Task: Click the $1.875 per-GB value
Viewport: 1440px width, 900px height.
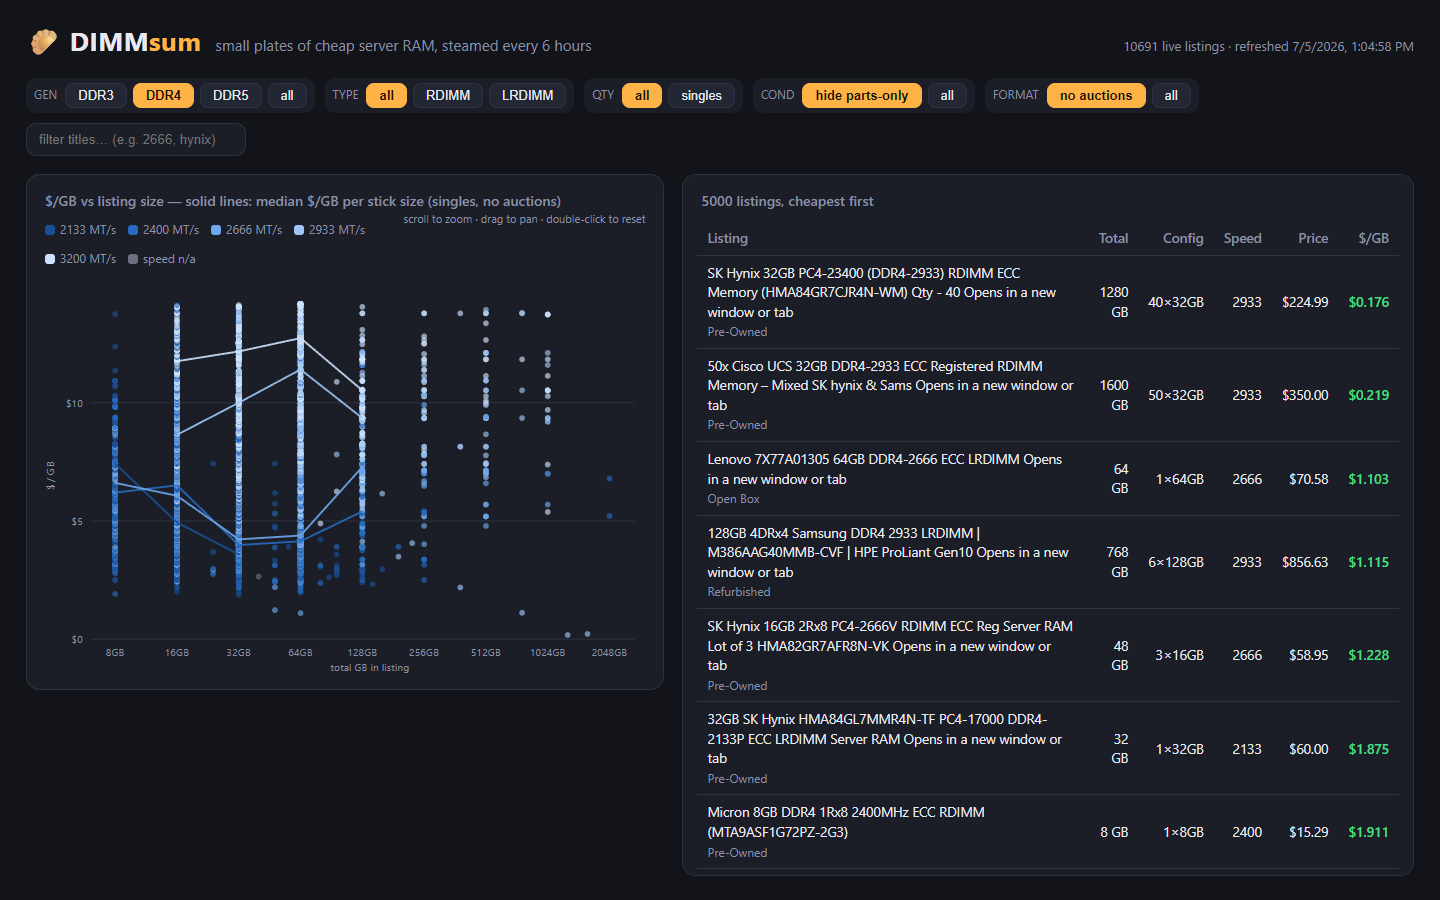Action: click(x=1368, y=749)
